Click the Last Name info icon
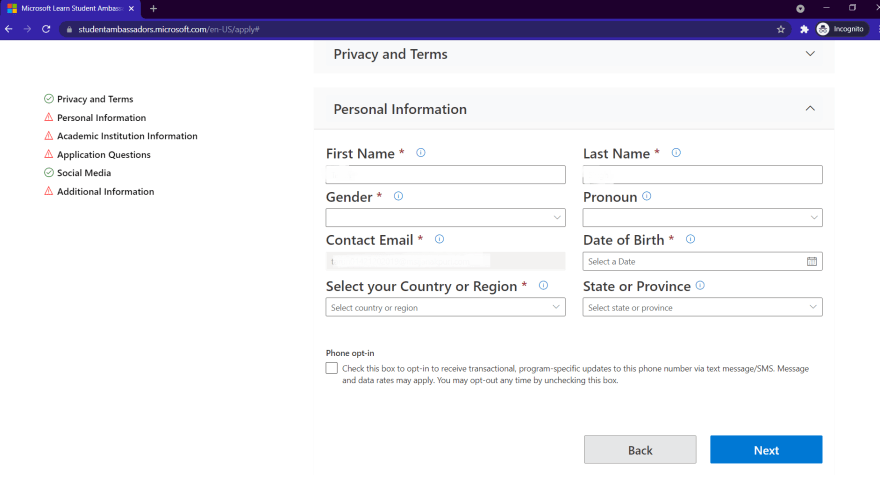Viewport: 880px width, 477px height. pyautogui.click(x=676, y=153)
